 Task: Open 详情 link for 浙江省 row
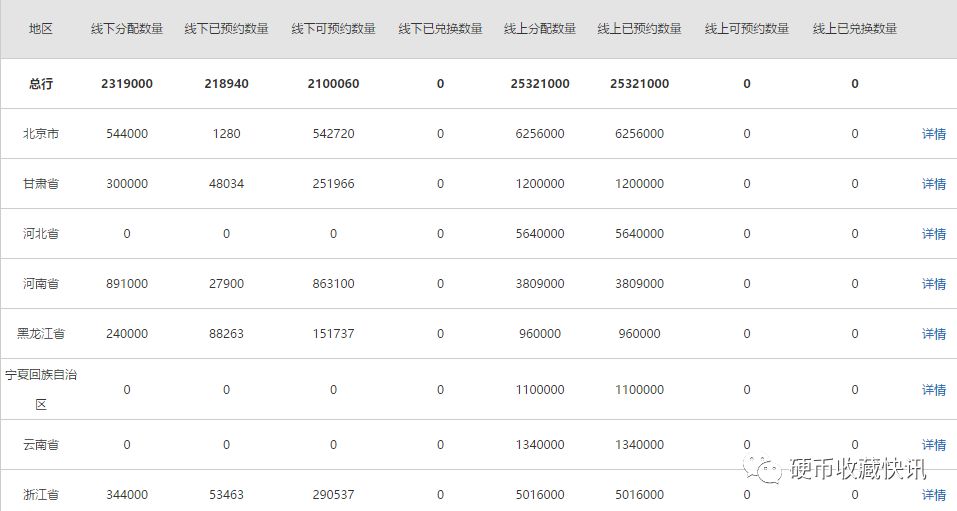pyautogui.click(x=933, y=495)
